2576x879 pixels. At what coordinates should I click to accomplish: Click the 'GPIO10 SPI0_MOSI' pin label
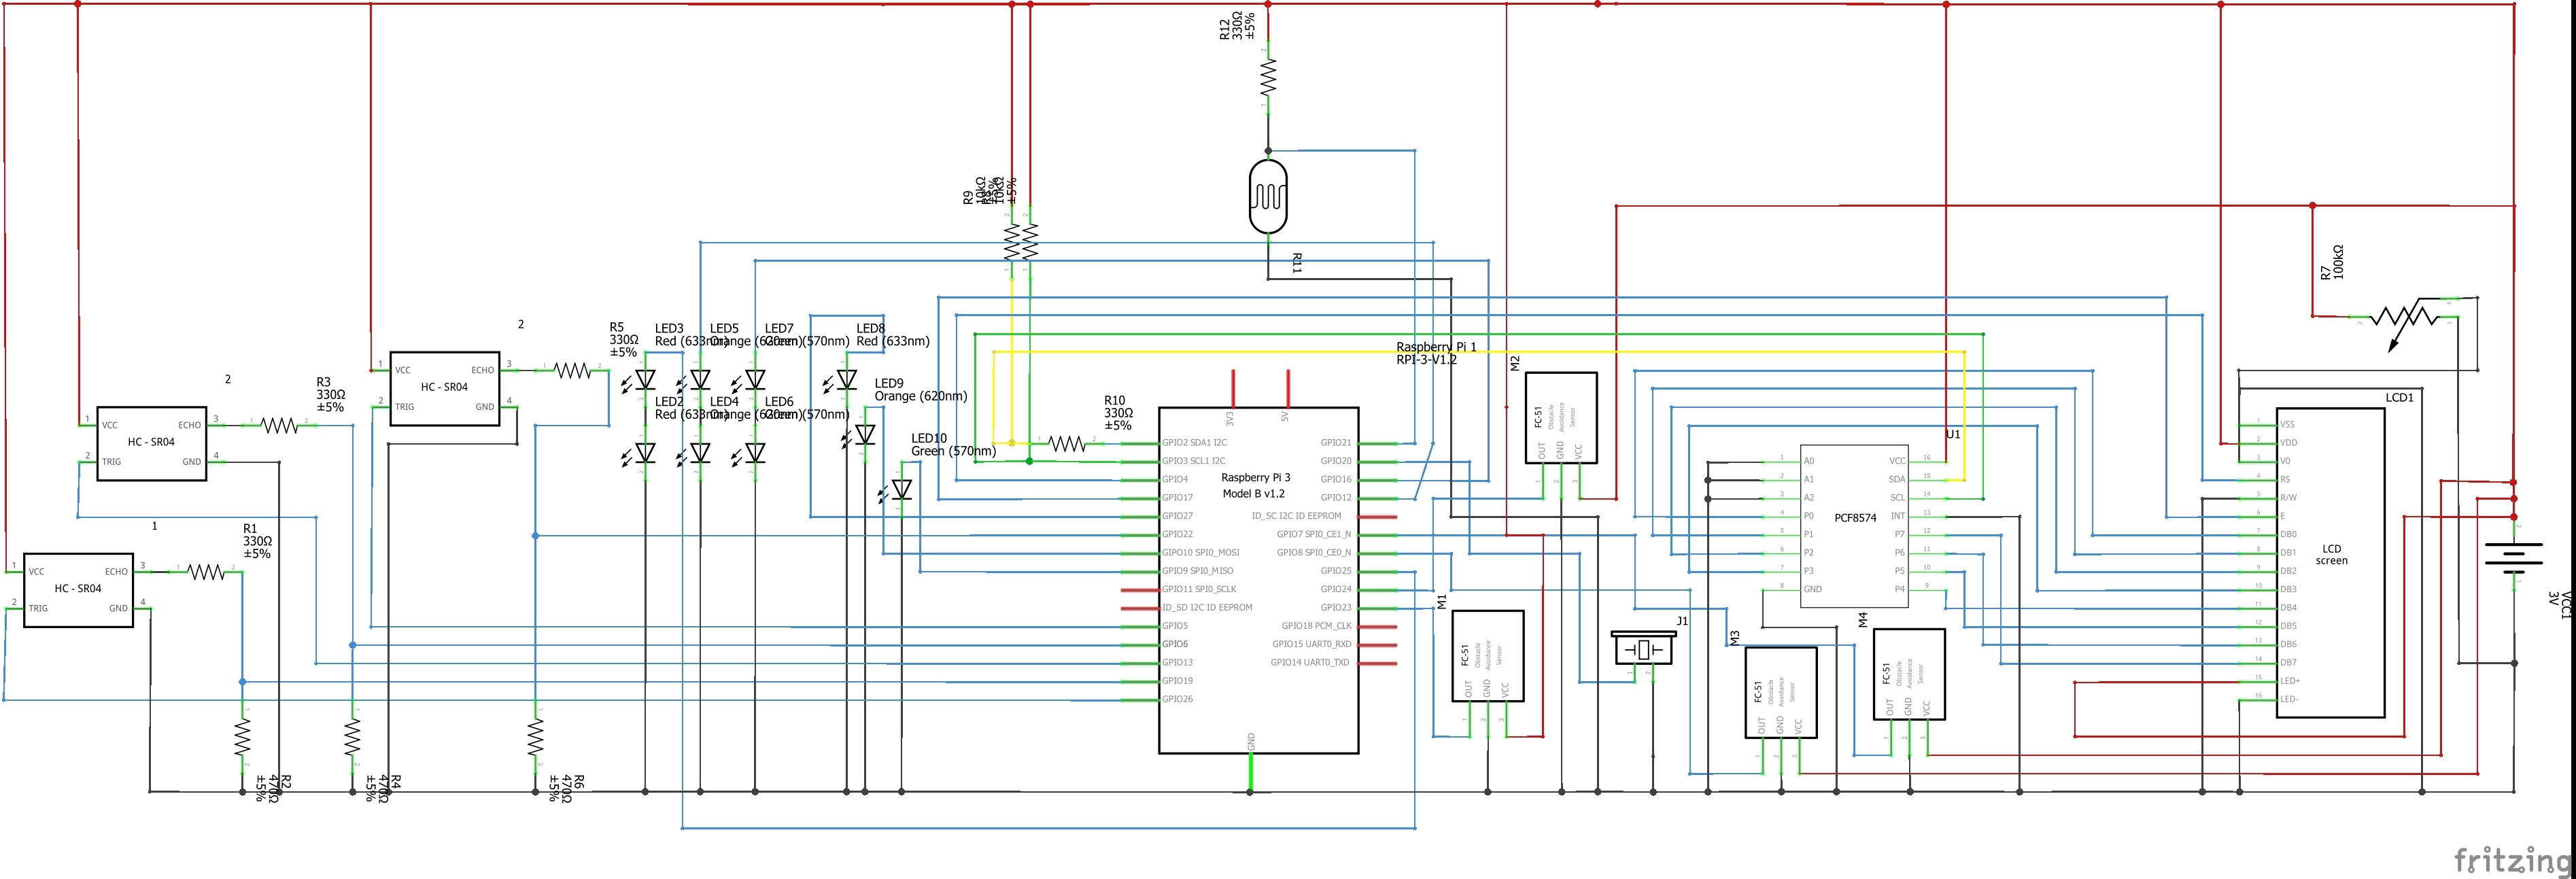point(1200,553)
